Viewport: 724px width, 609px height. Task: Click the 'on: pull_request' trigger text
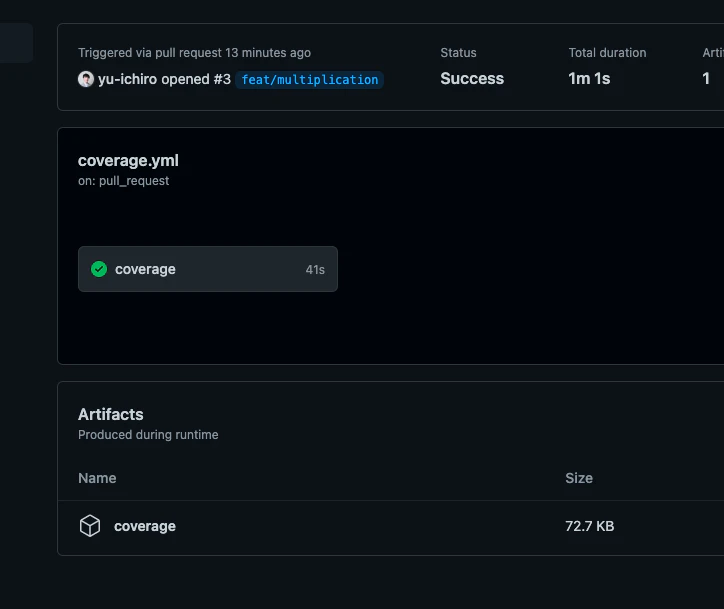[x=123, y=181]
